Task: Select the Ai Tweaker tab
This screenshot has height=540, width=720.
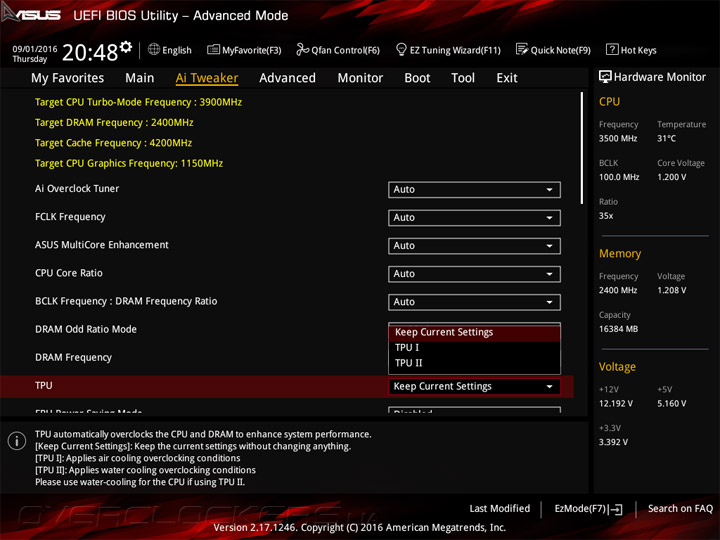Action: click(207, 78)
